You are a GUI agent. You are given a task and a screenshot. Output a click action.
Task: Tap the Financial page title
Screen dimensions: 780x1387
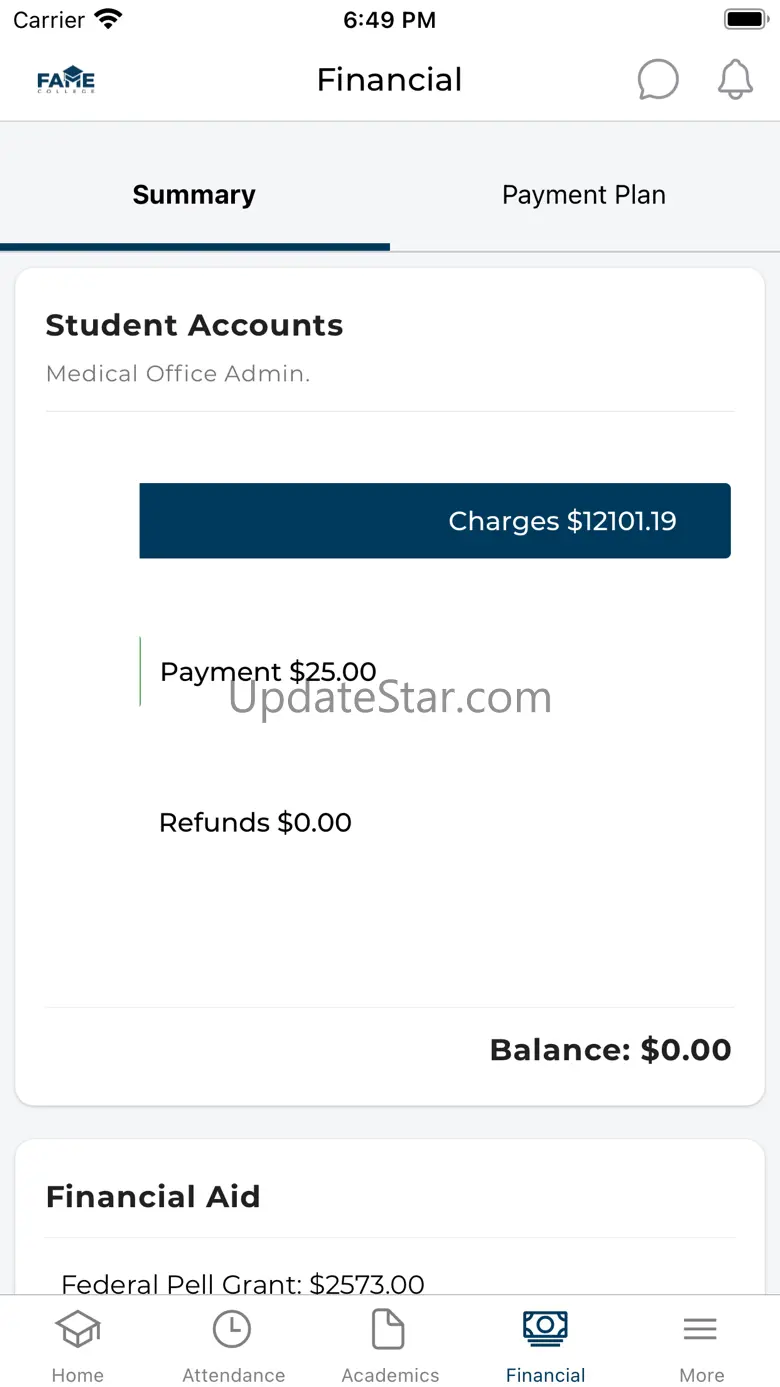click(389, 80)
